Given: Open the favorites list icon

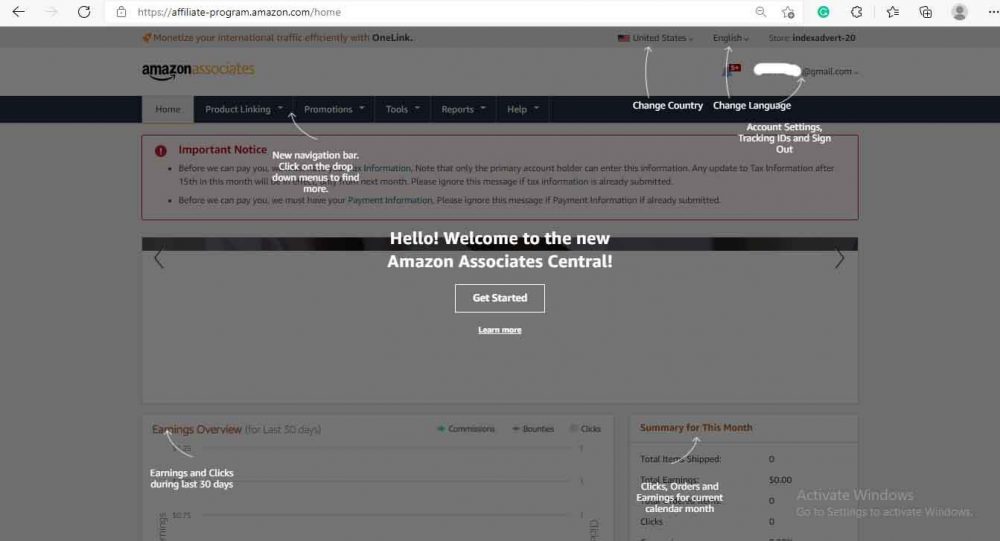Looking at the screenshot, I should 893,11.
